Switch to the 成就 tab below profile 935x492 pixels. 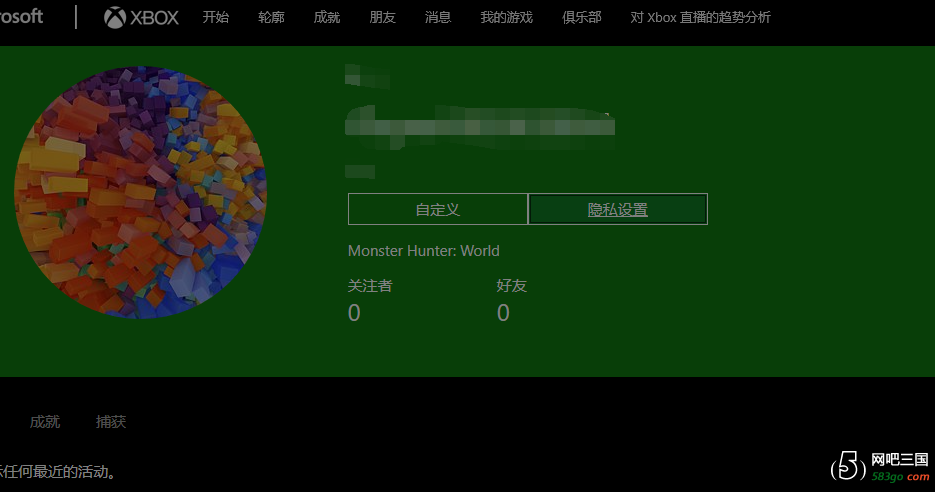point(45,422)
